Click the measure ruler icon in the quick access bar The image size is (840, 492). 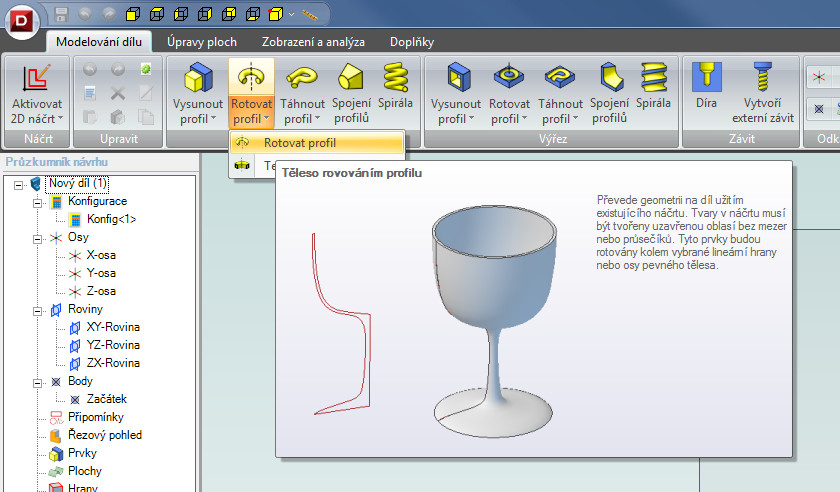(310, 15)
